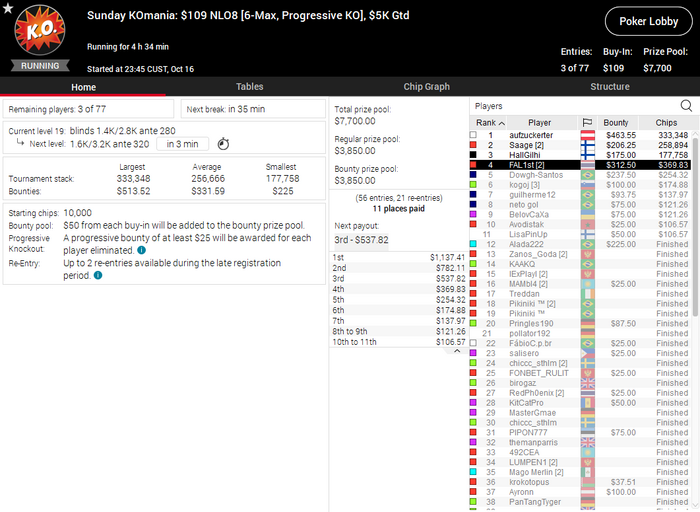Click Saage's country flag

pos(588,145)
